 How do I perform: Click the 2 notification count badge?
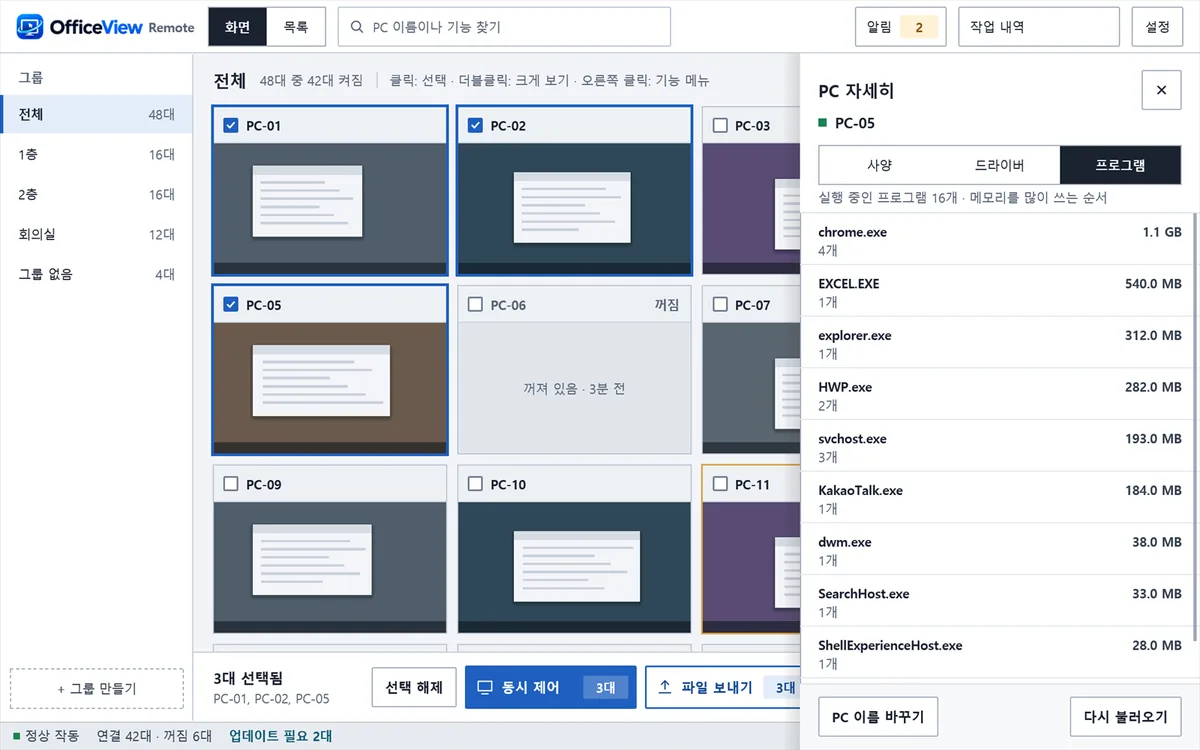(919, 27)
